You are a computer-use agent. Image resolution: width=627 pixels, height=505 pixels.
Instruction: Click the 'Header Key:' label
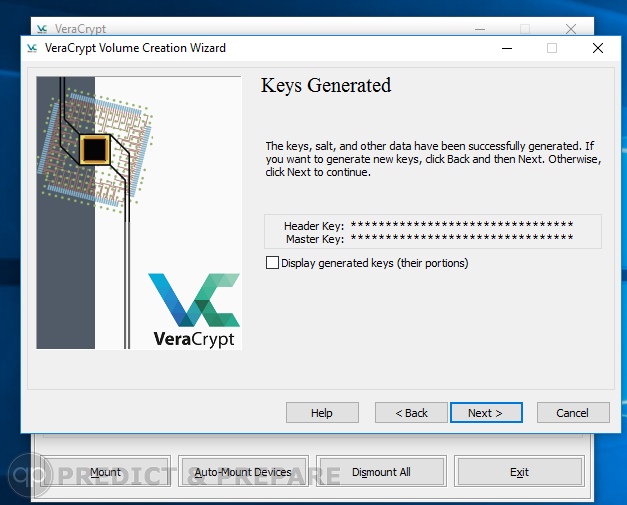tap(314, 226)
